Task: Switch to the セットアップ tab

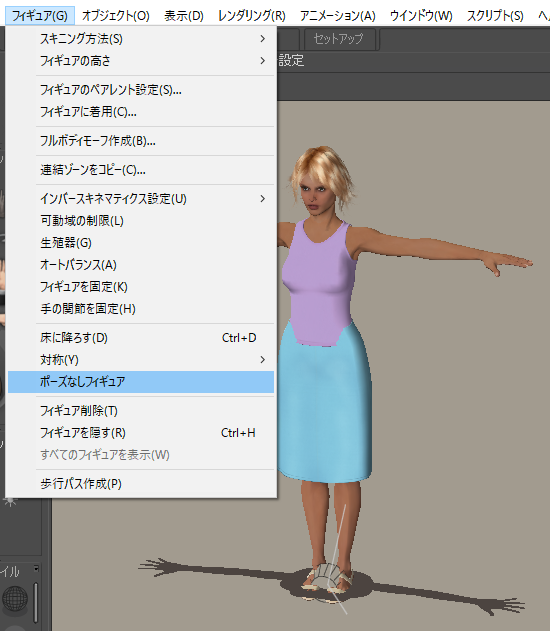Action: (x=338, y=39)
